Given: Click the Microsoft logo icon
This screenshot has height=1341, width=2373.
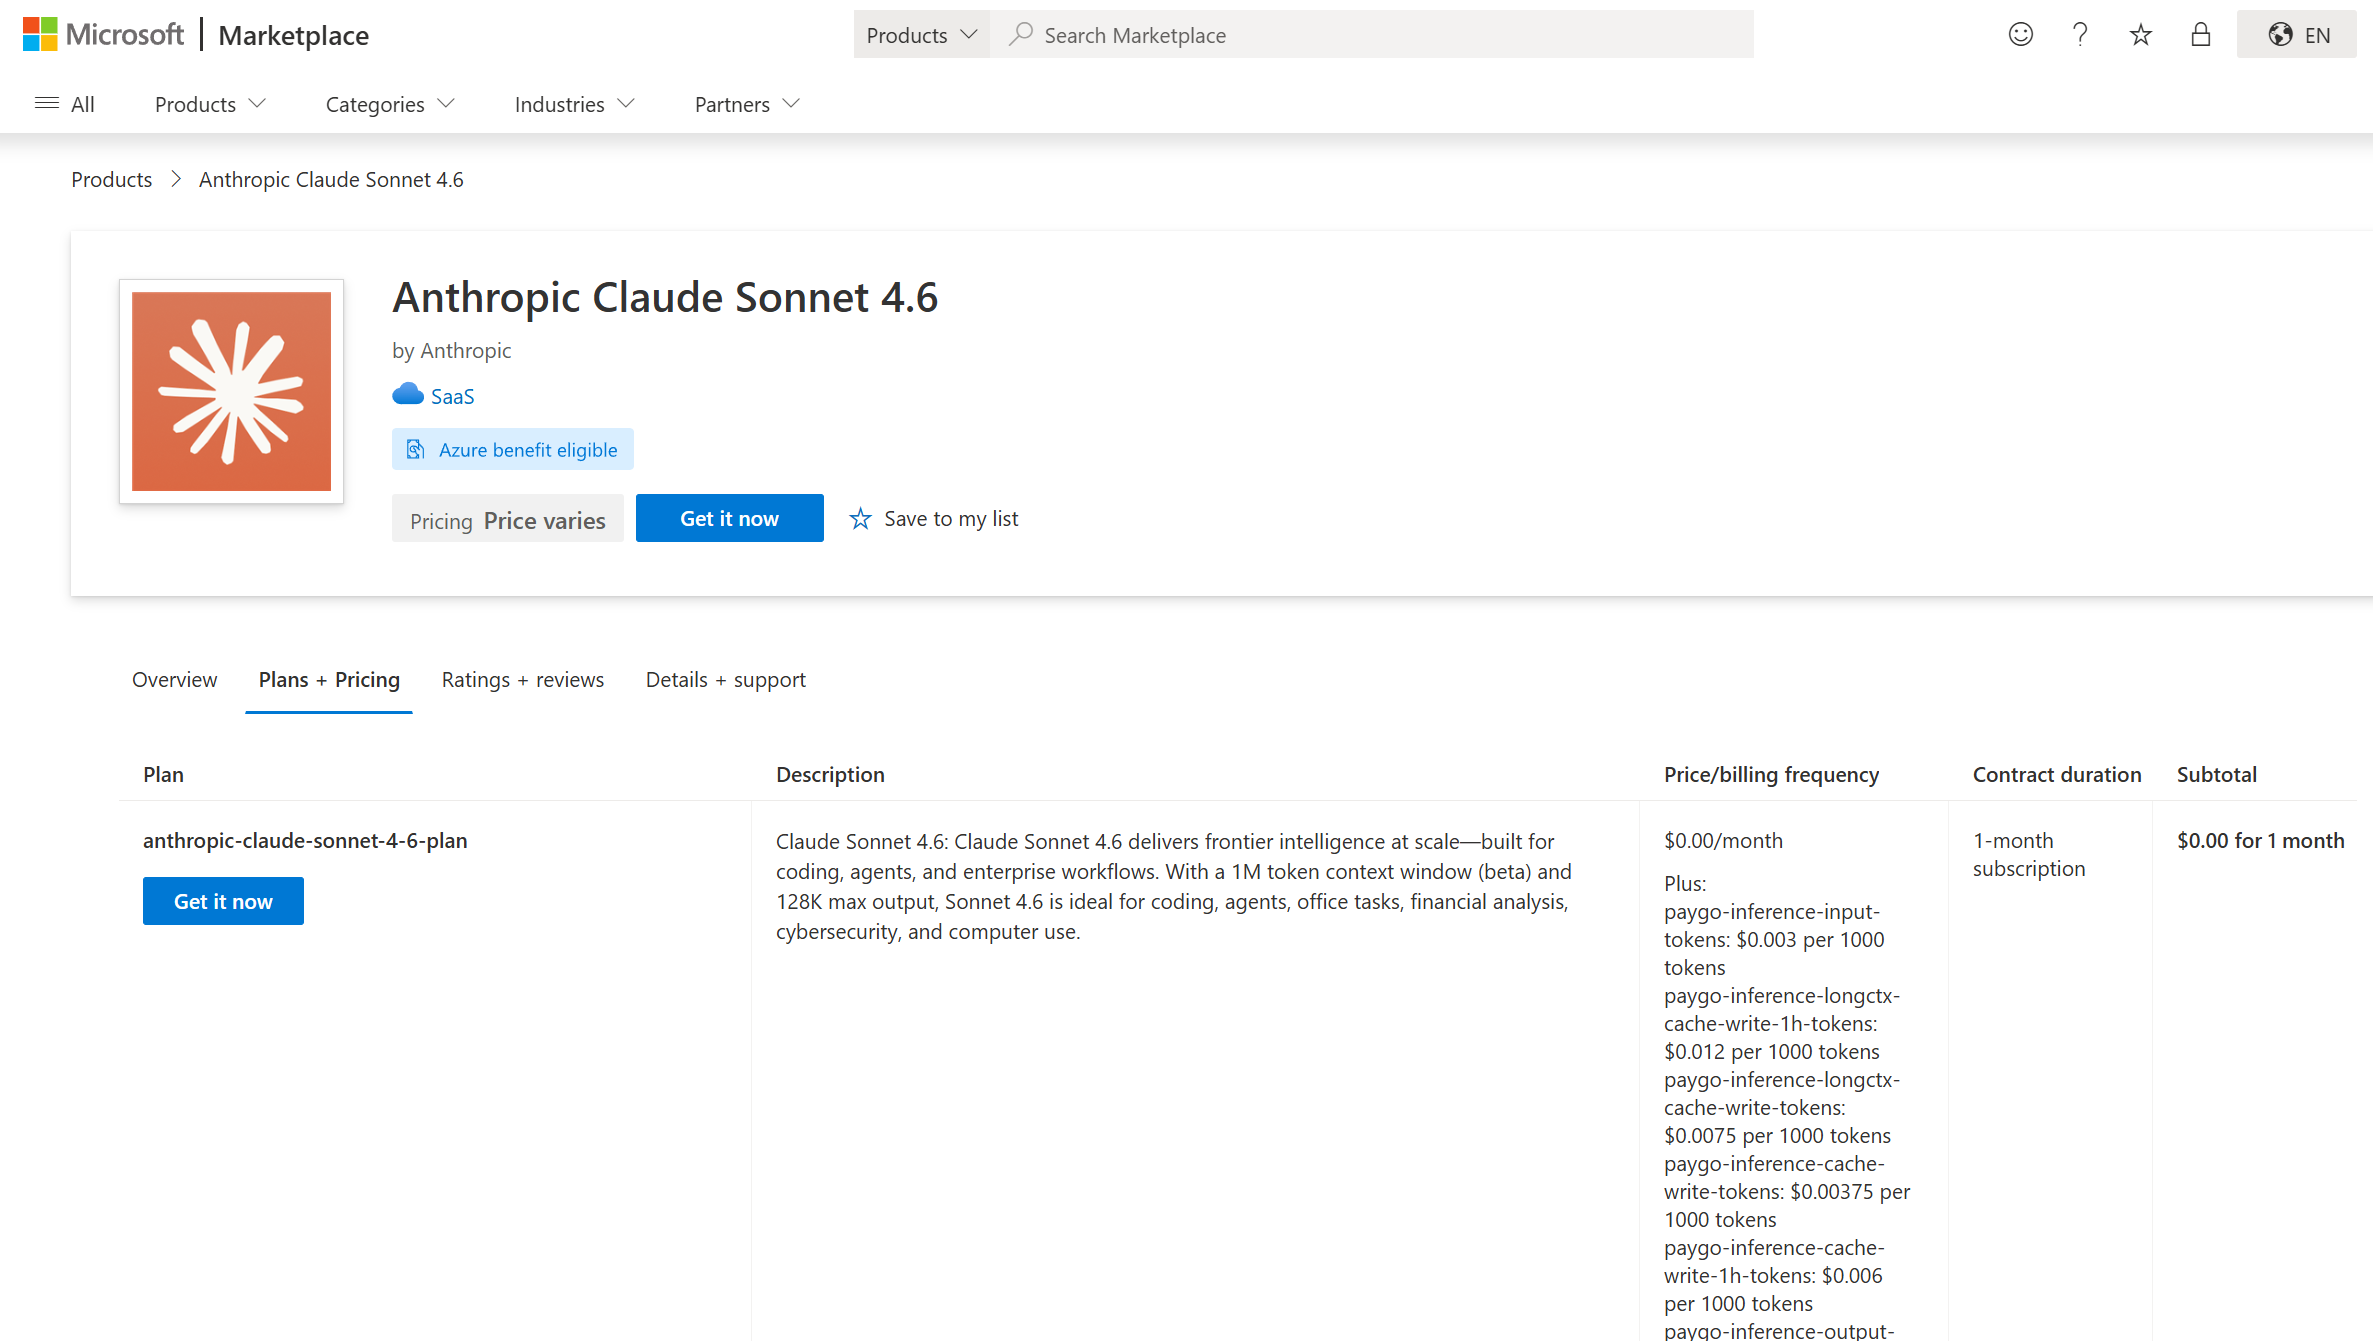Looking at the screenshot, I should click(40, 34).
